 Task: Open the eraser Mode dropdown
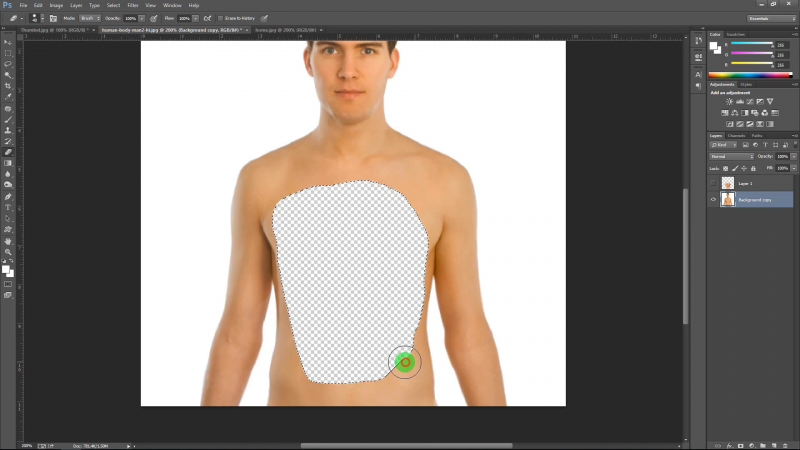coord(90,18)
